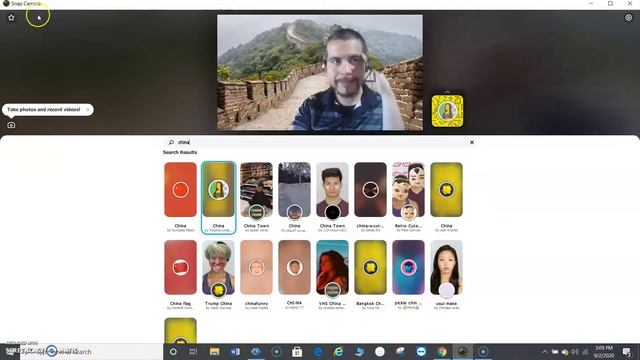
Task: Click the take photo camera icon
Action: tap(11, 125)
